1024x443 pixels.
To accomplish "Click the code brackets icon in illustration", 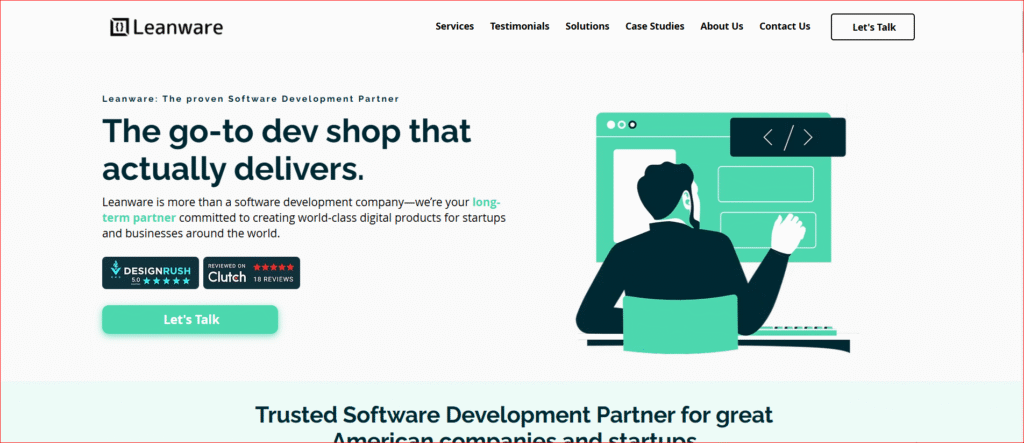I will [x=788, y=137].
